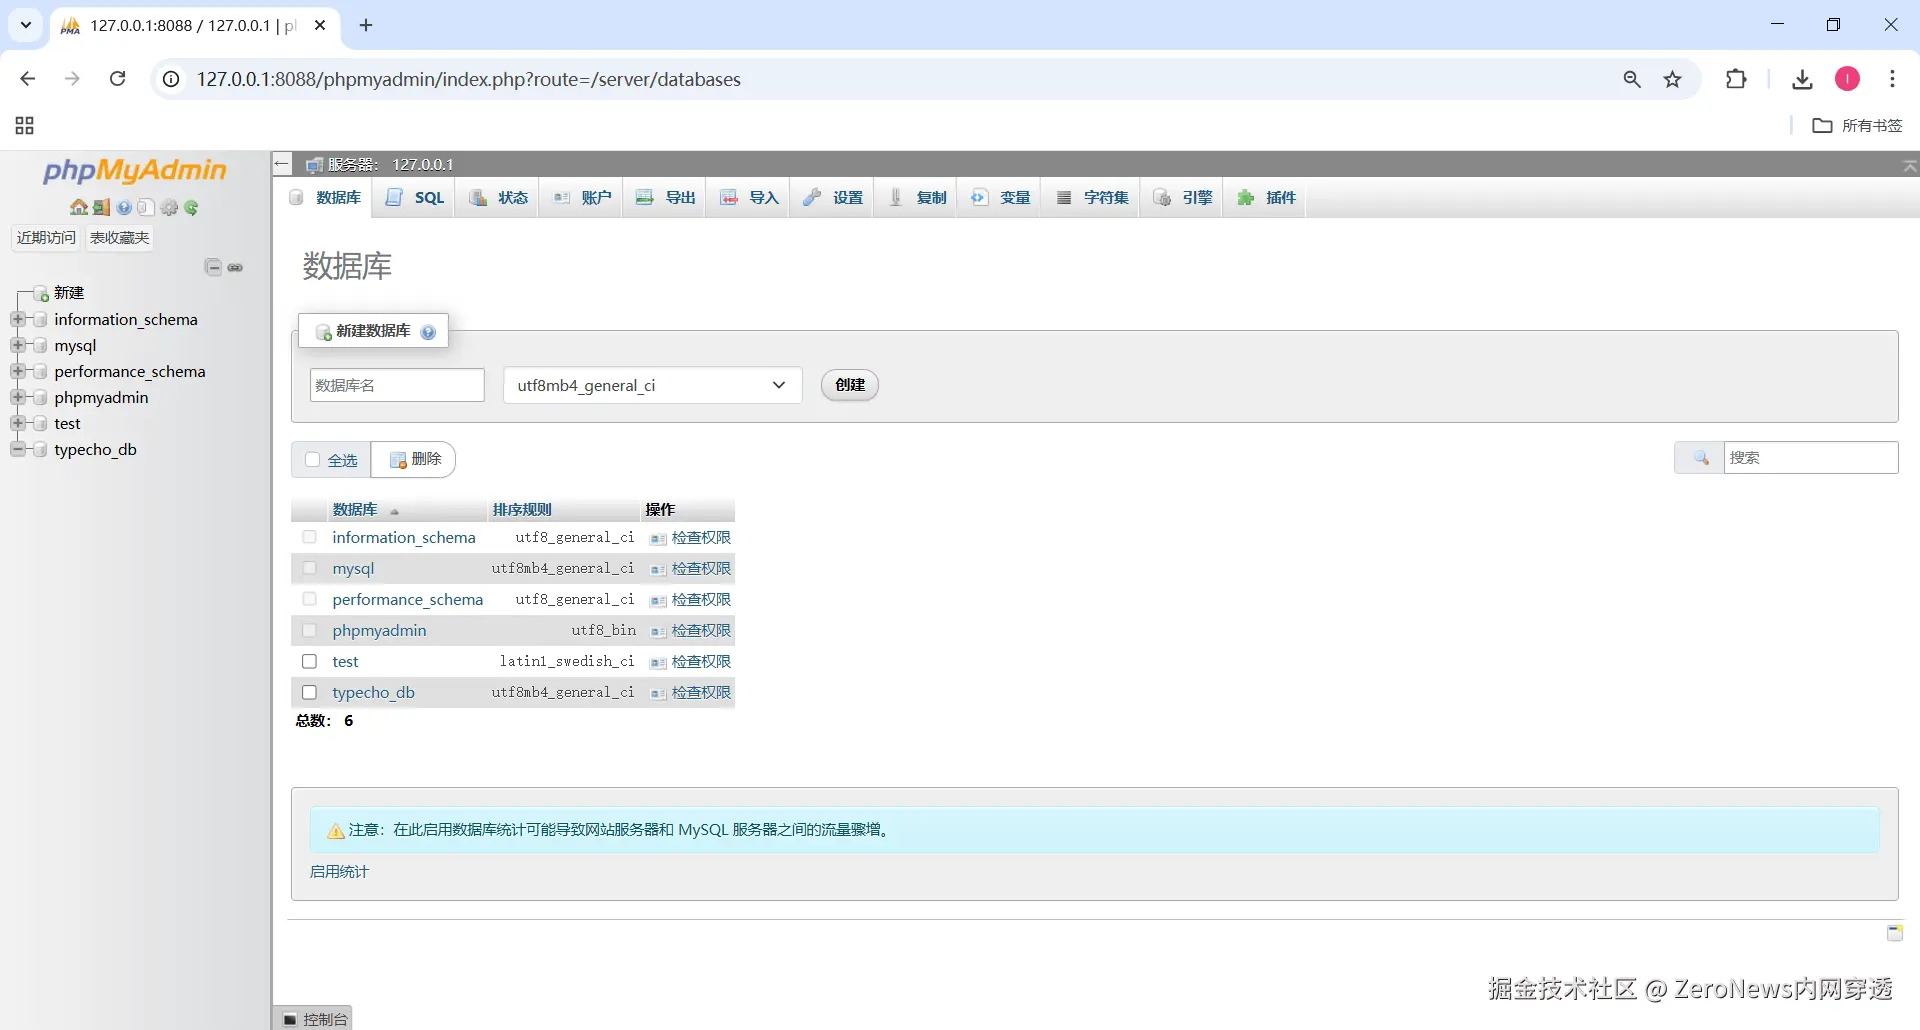Click the help icon beside 新建数据库

428,332
